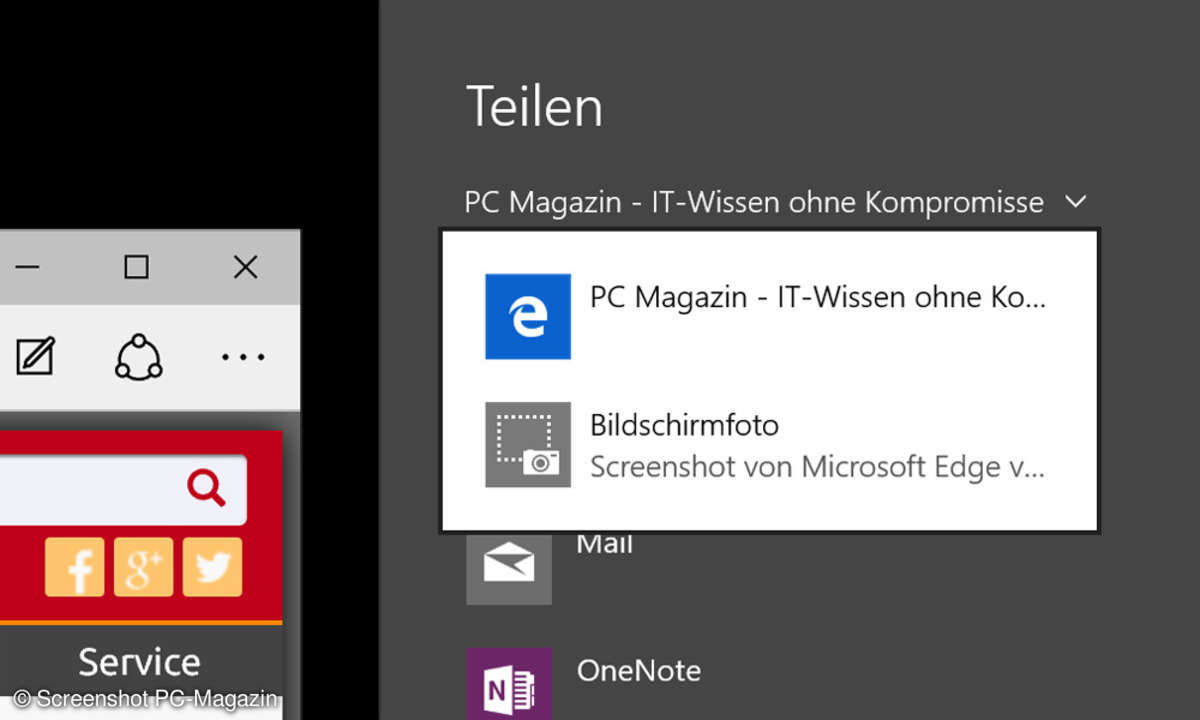Open the Google Plus social icon
The height and width of the screenshot is (720, 1200).
pyautogui.click(x=144, y=567)
